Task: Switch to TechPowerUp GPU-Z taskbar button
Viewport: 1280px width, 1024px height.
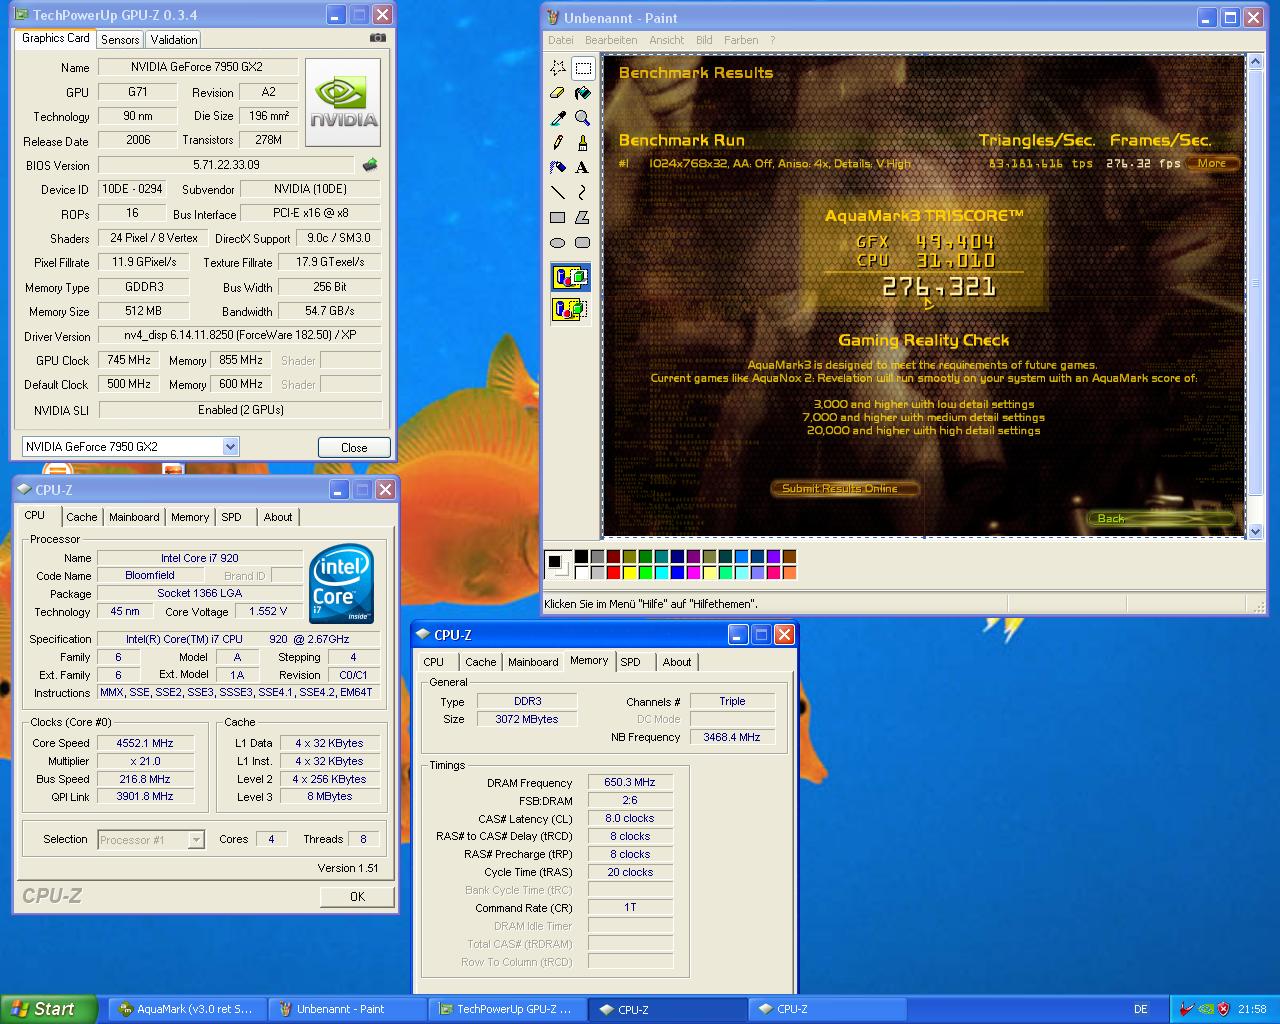Action: click(506, 1009)
